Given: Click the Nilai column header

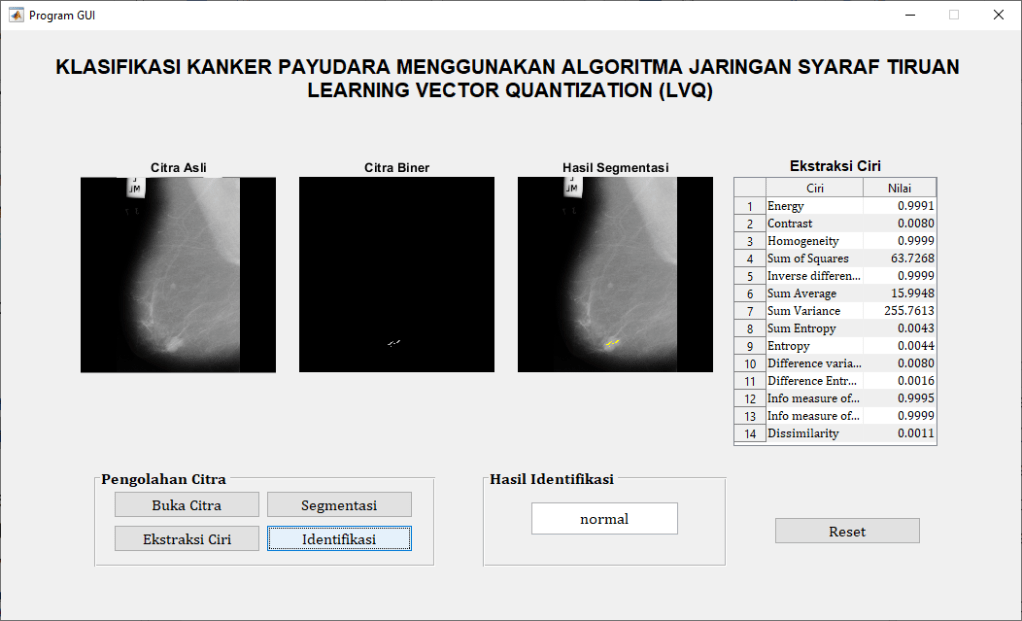Looking at the screenshot, I should click(899, 188).
